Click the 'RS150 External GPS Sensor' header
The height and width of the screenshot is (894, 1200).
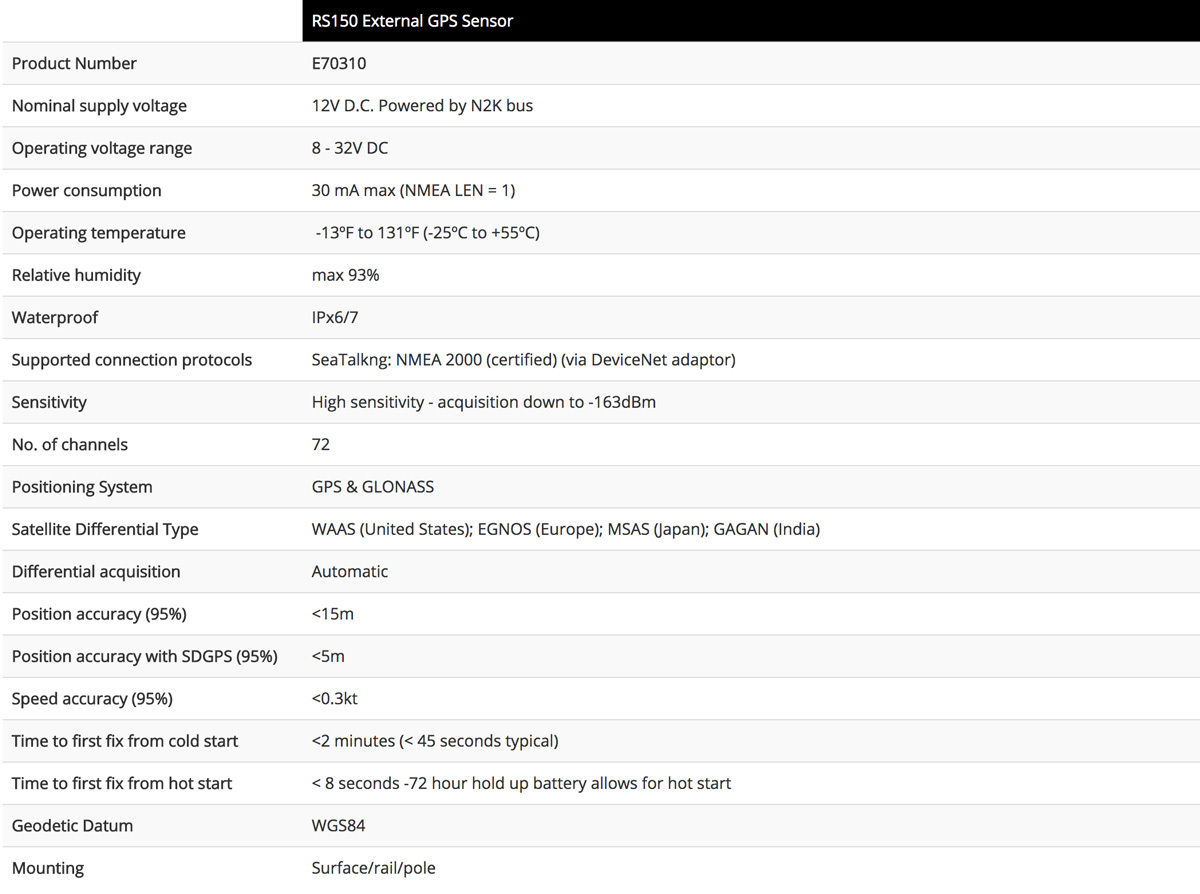coord(412,20)
